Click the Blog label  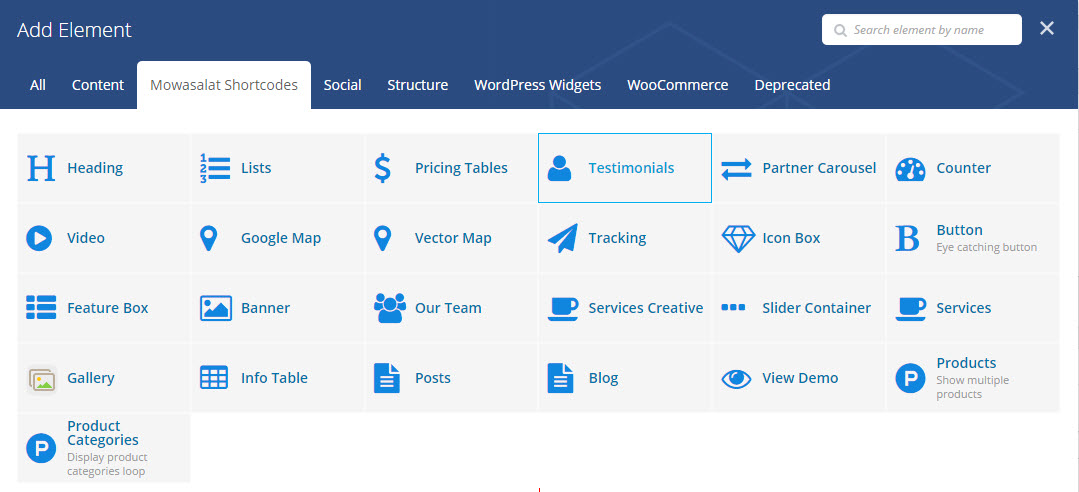coord(603,378)
